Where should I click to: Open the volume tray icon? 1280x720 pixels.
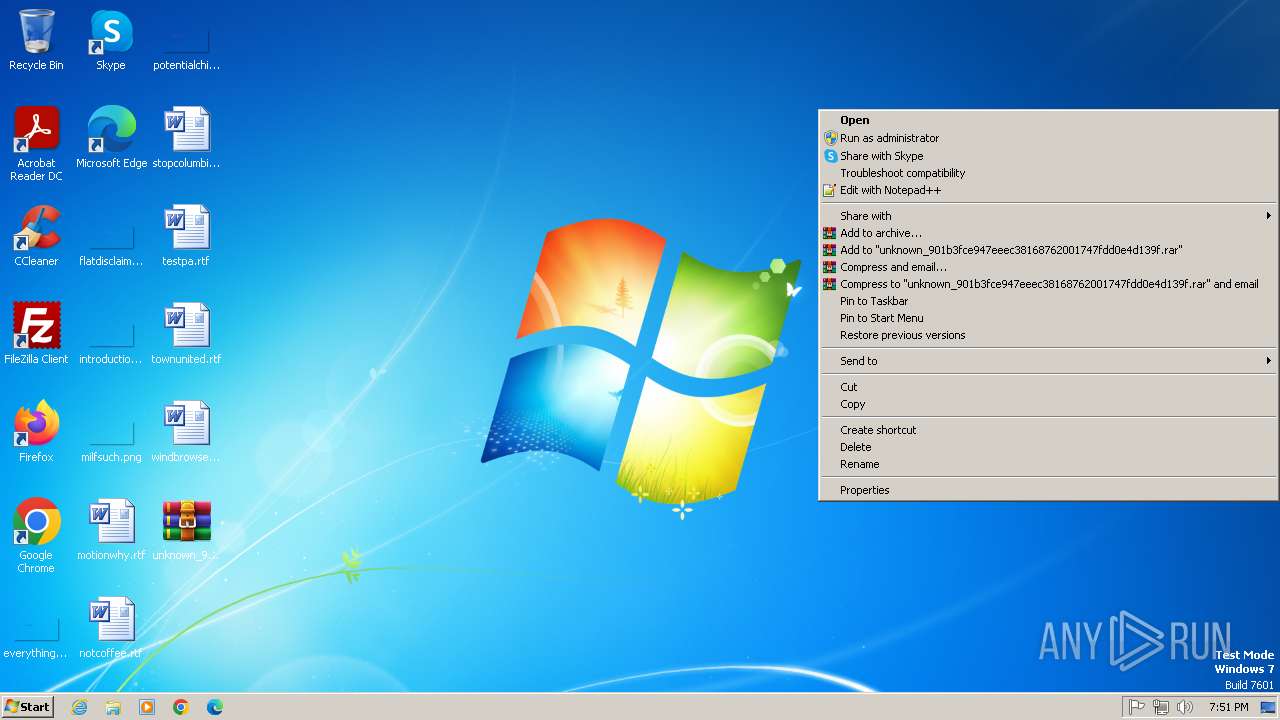(x=1185, y=707)
